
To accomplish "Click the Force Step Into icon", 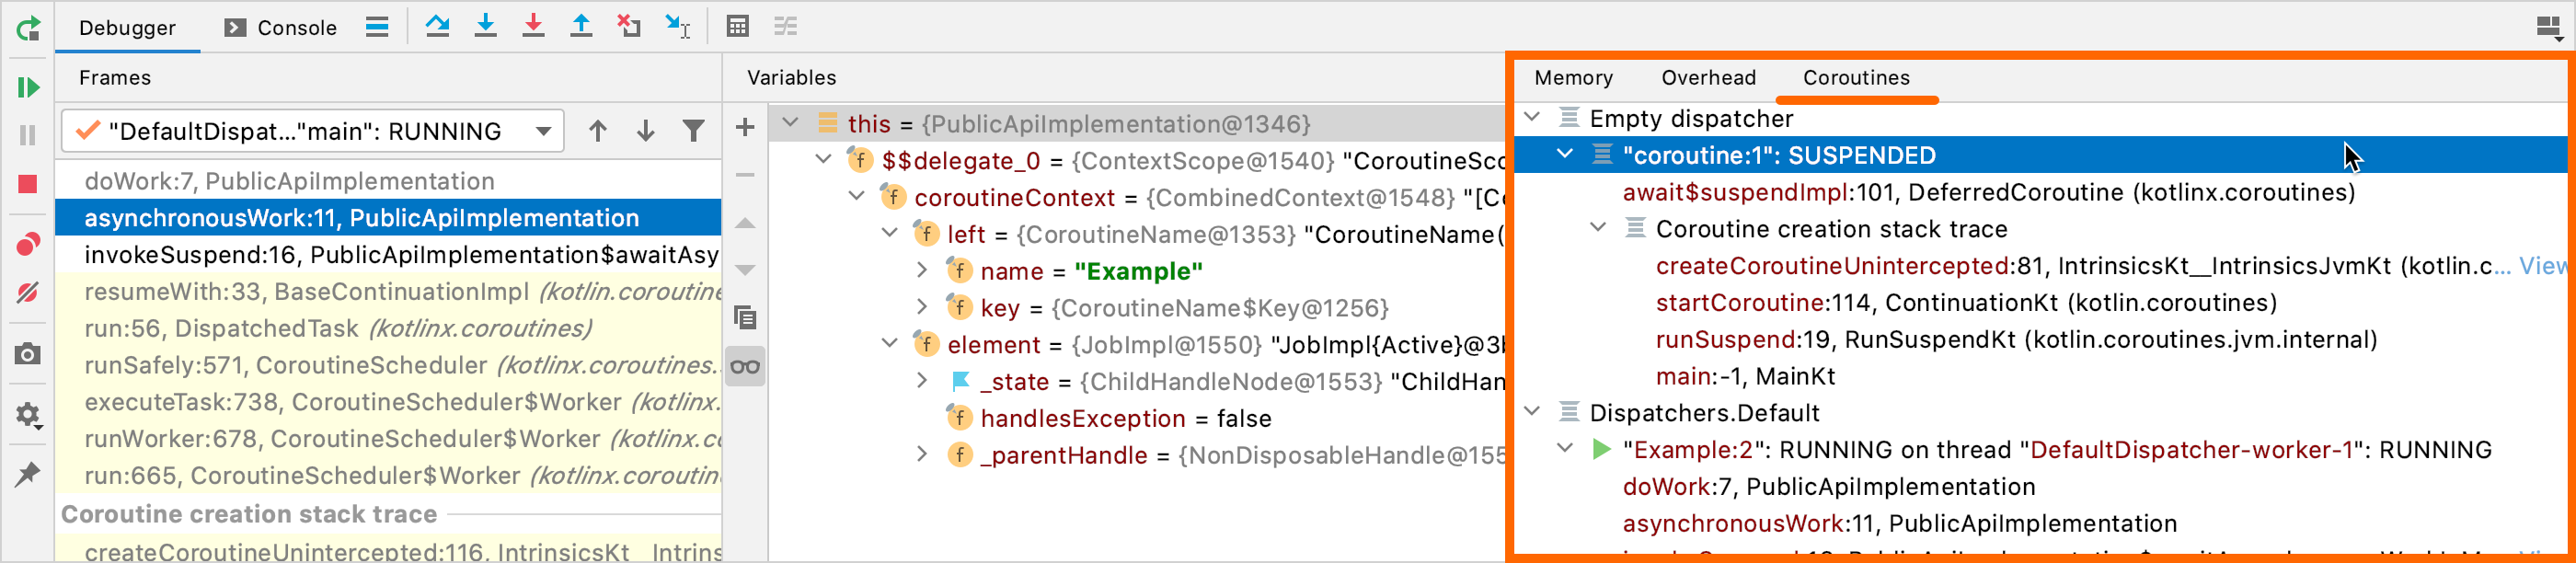I will point(533,27).
